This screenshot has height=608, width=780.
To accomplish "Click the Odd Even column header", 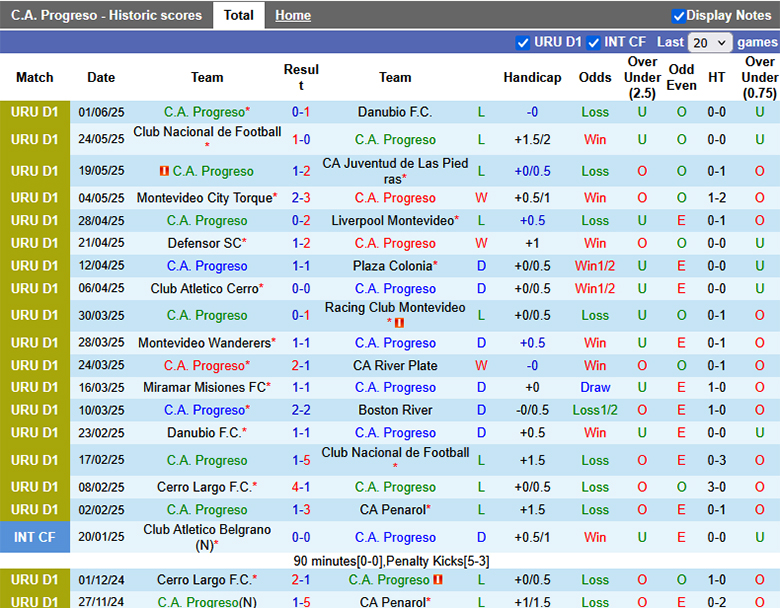I will pyautogui.click(x=681, y=78).
